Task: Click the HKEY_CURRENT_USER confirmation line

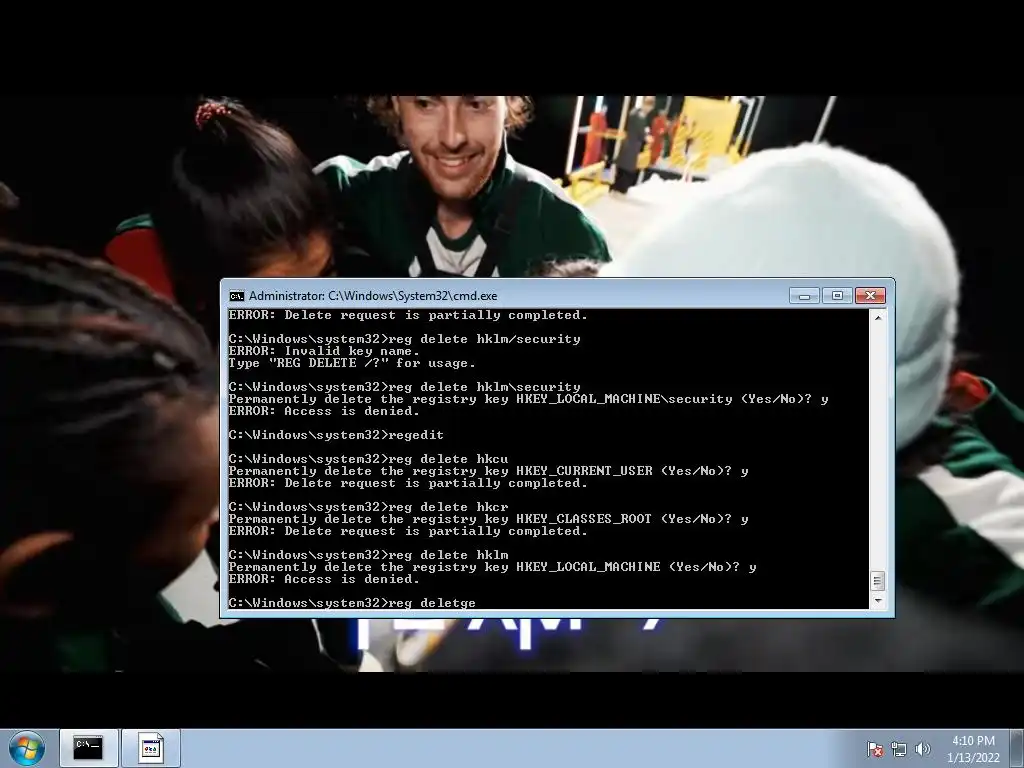Action: 488,471
